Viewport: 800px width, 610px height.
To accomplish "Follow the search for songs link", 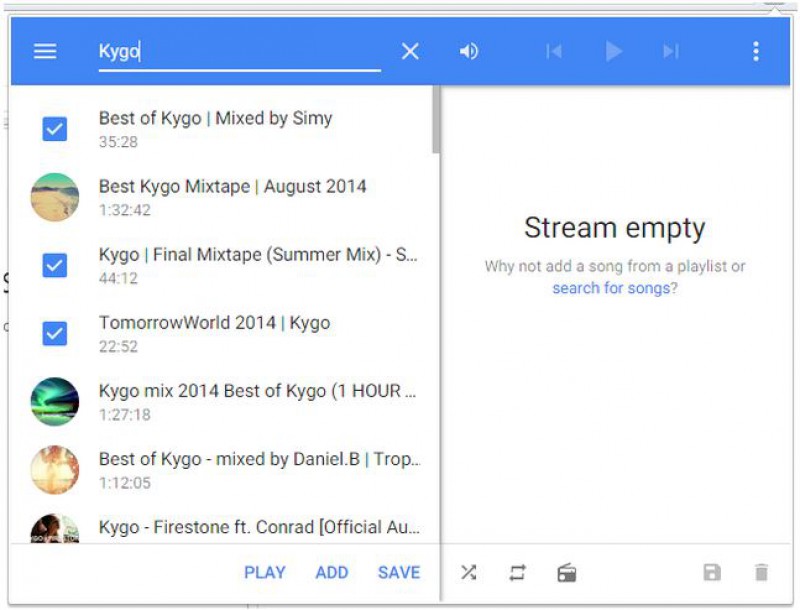I will 614,288.
